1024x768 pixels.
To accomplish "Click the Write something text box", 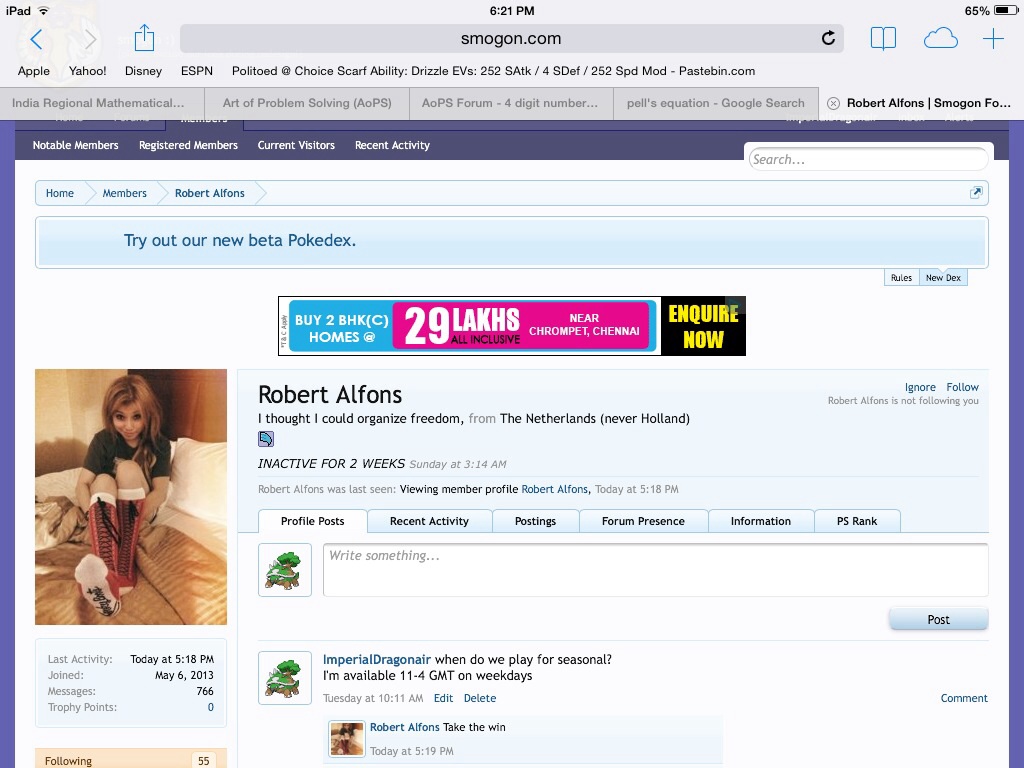I will (x=655, y=569).
